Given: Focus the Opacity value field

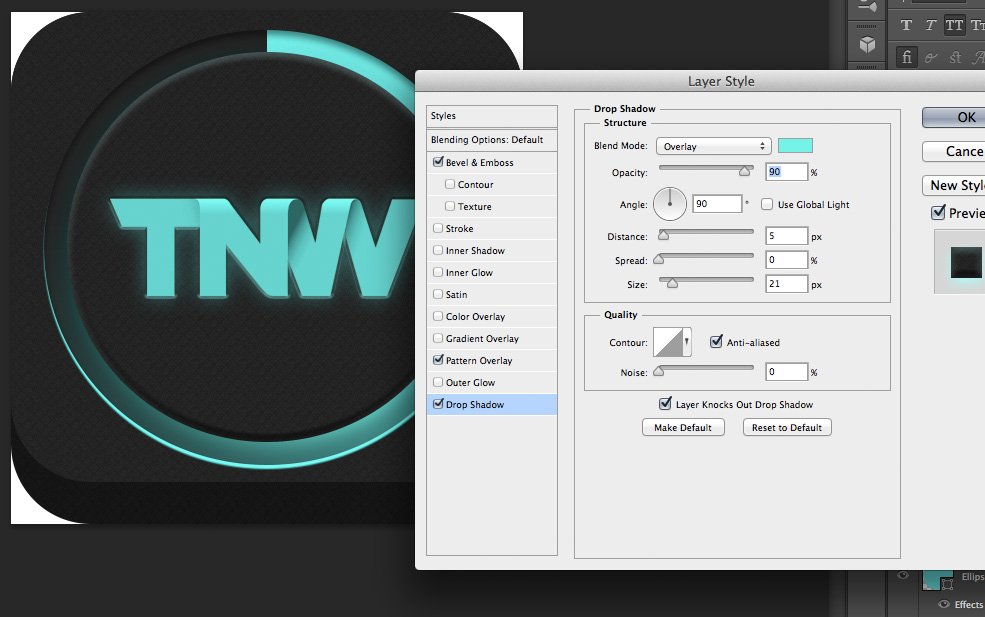Looking at the screenshot, I should tap(786, 172).
